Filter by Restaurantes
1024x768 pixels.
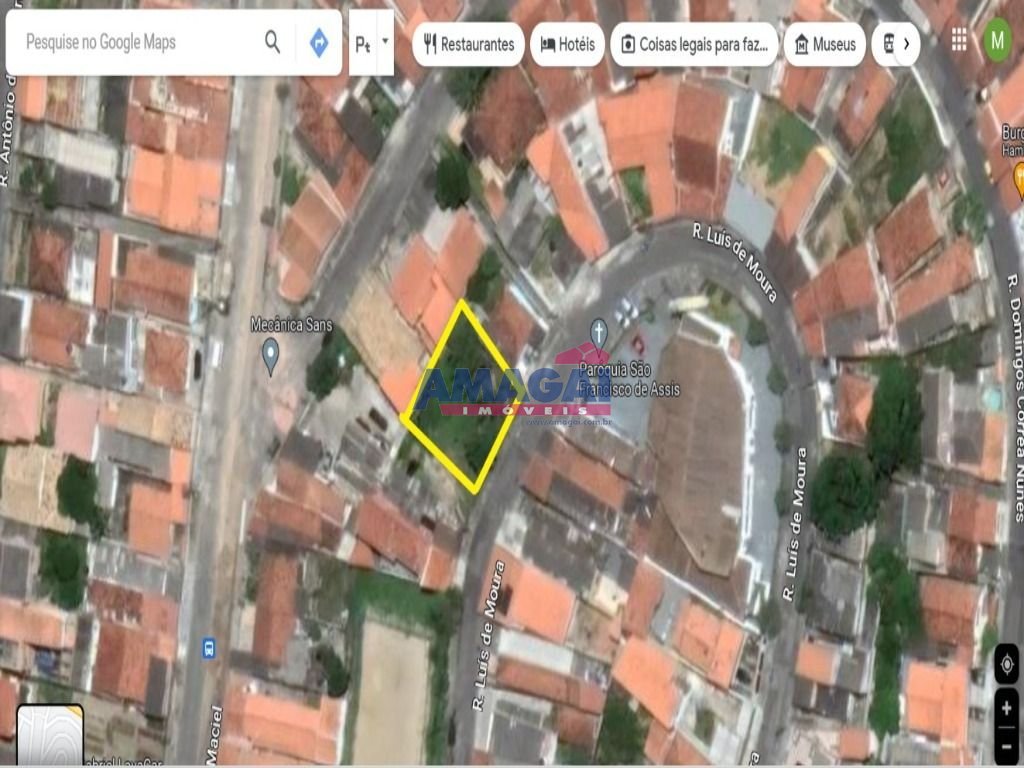point(468,44)
